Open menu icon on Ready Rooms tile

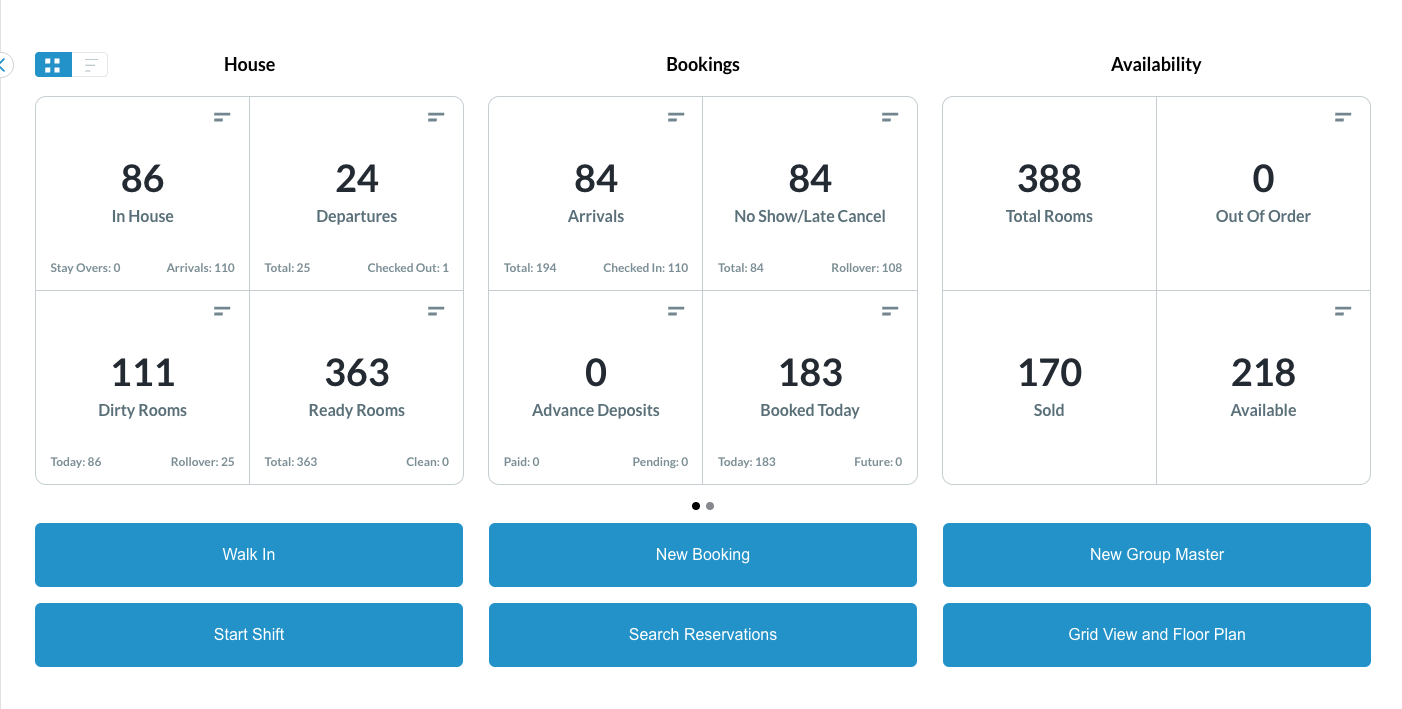click(x=436, y=311)
